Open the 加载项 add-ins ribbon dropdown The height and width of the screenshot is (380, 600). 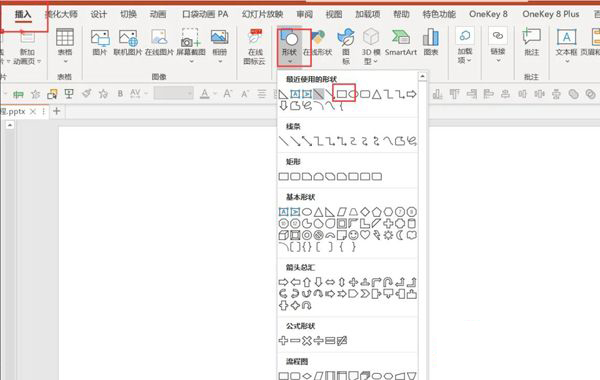pyautogui.click(x=465, y=46)
